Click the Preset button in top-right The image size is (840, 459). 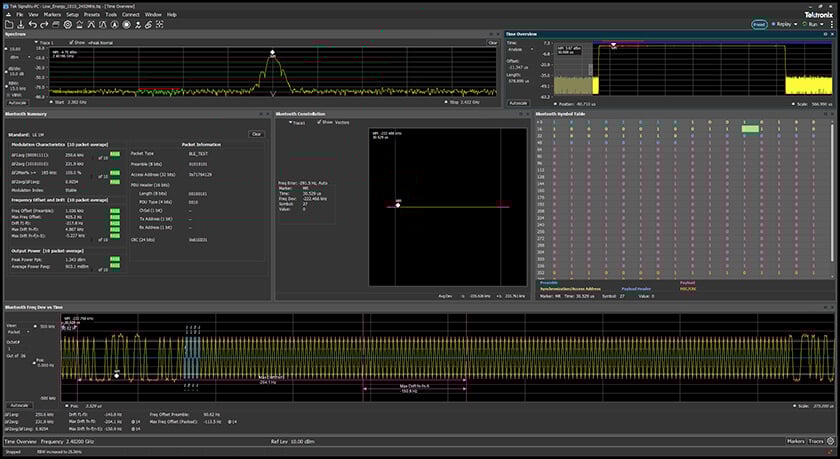(759, 23)
